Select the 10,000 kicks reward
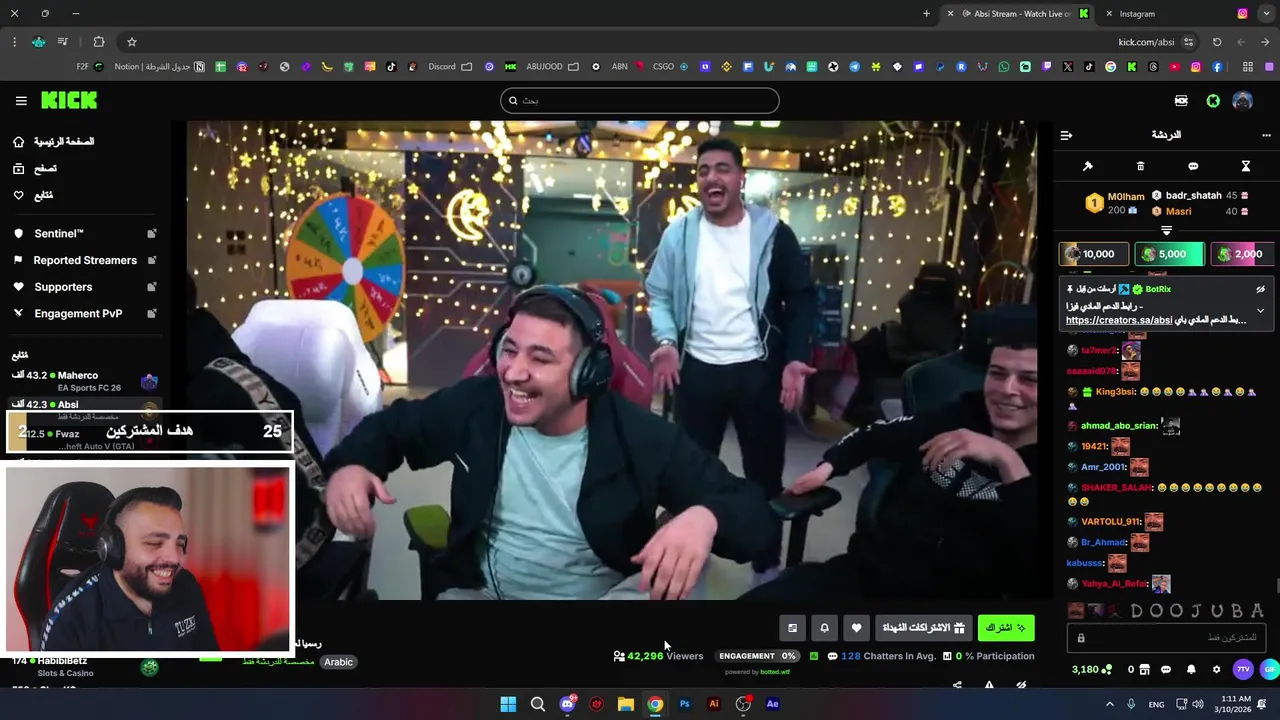This screenshot has width=1280, height=720. 1094,254
